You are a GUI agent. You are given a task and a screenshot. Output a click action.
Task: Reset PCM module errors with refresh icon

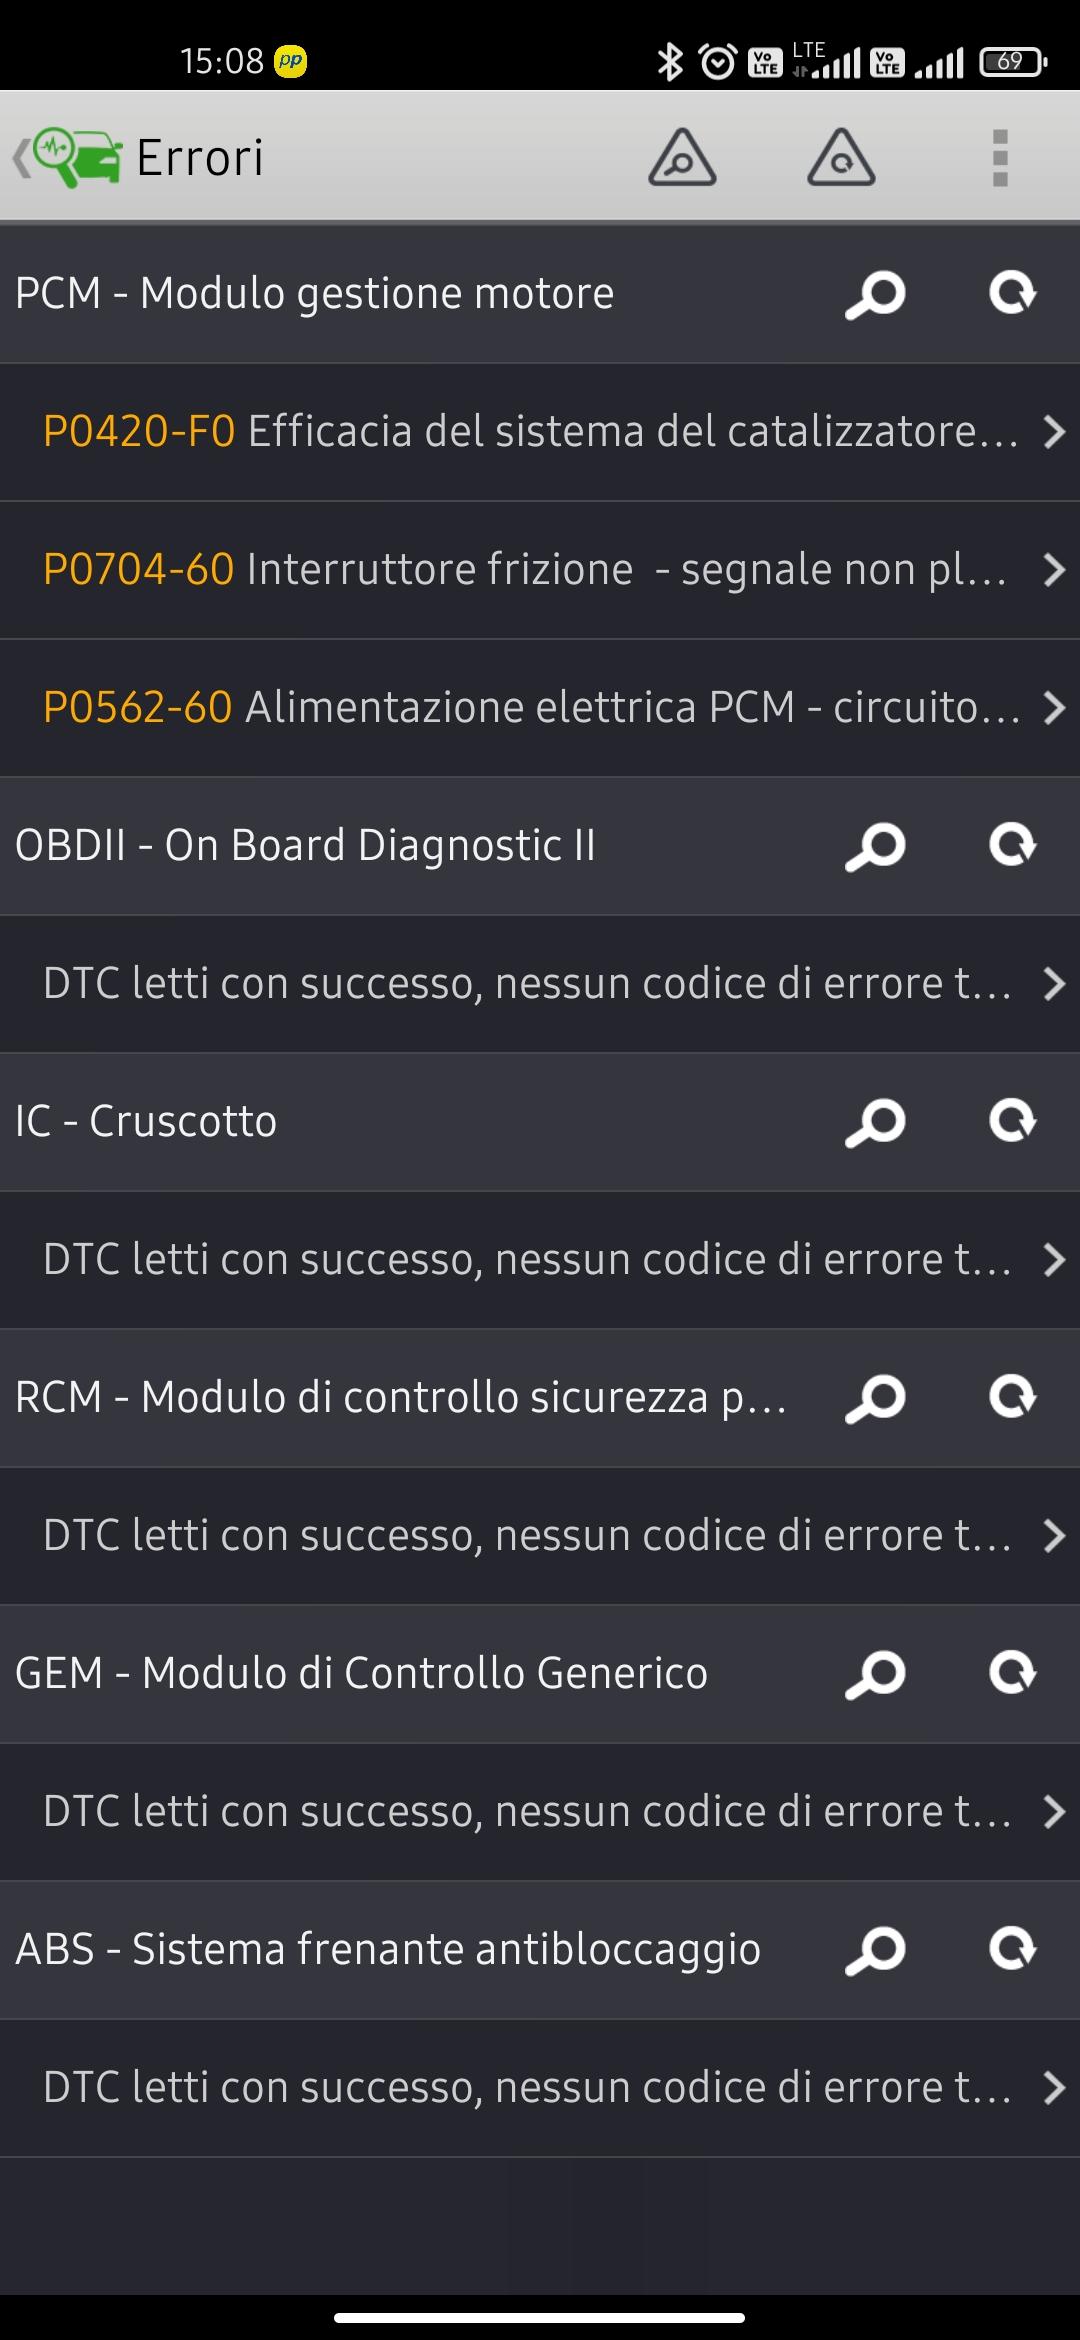[x=1012, y=294]
